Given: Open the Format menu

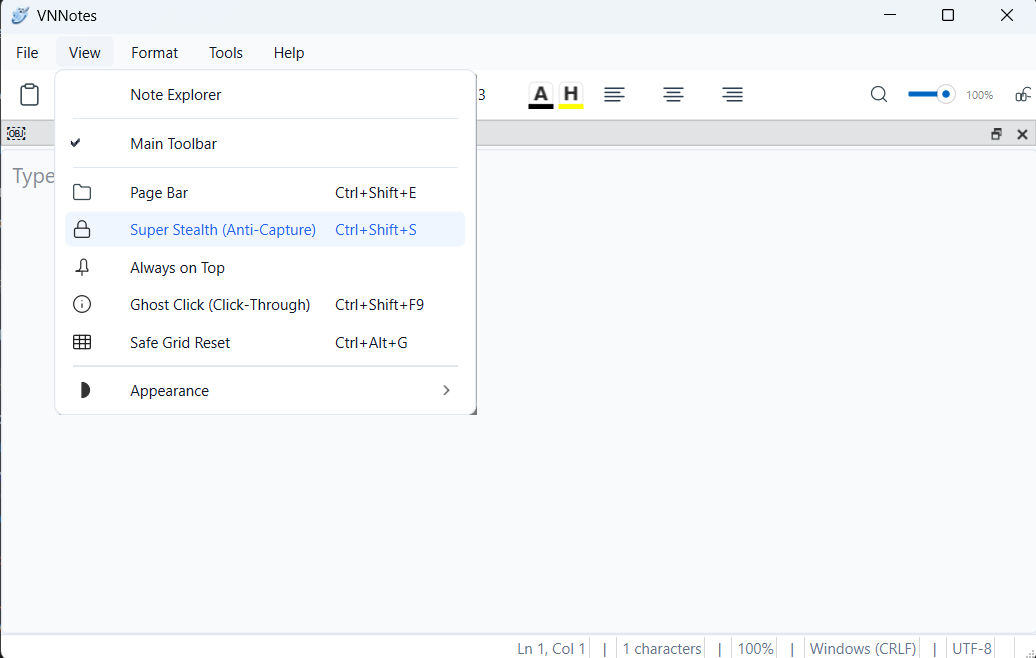Looking at the screenshot, I should tap(154, 52).
